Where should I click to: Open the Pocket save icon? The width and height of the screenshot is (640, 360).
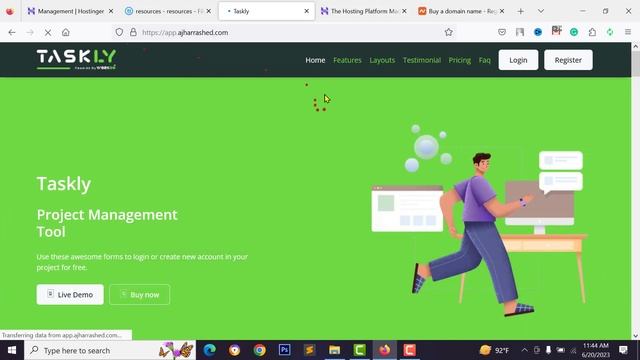coord(502,32)
